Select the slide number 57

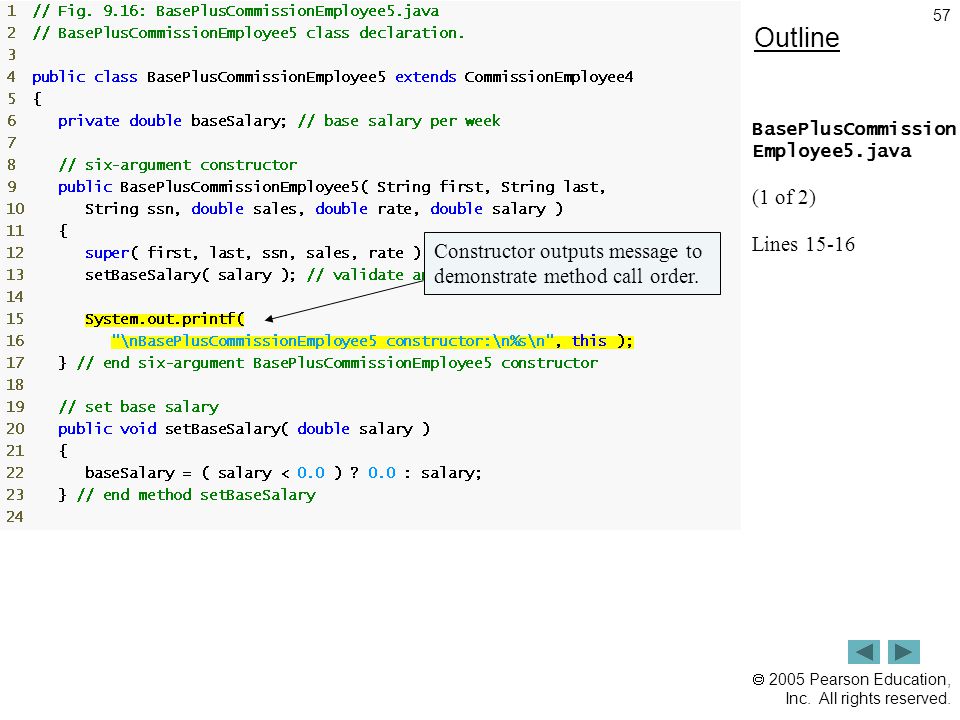[941, 15]
